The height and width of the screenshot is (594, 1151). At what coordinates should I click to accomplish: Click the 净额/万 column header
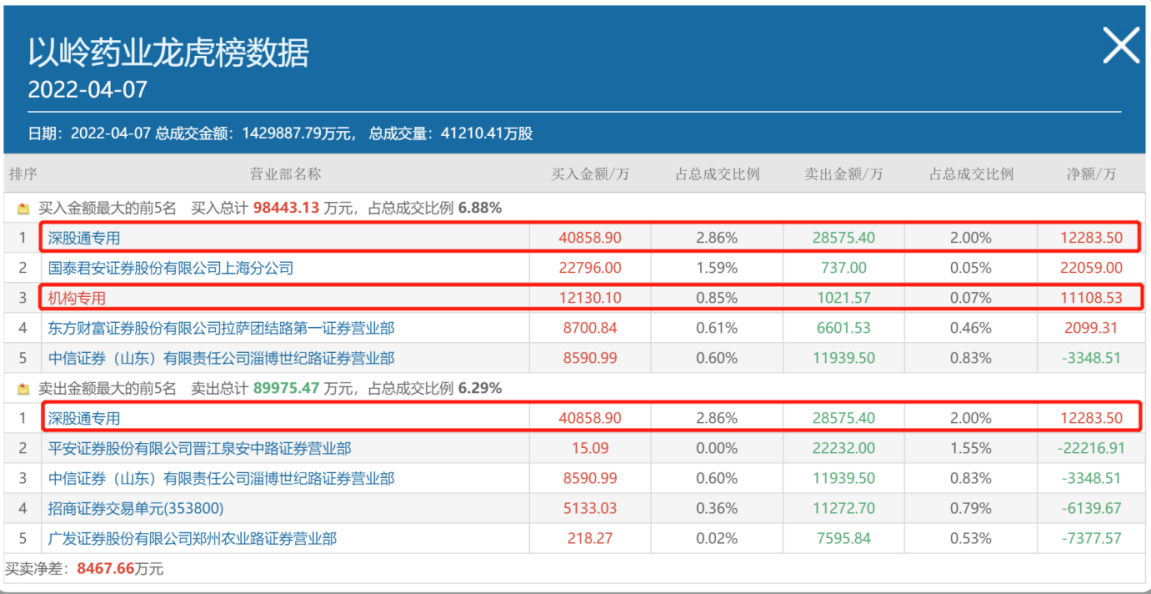[1092, 174]
